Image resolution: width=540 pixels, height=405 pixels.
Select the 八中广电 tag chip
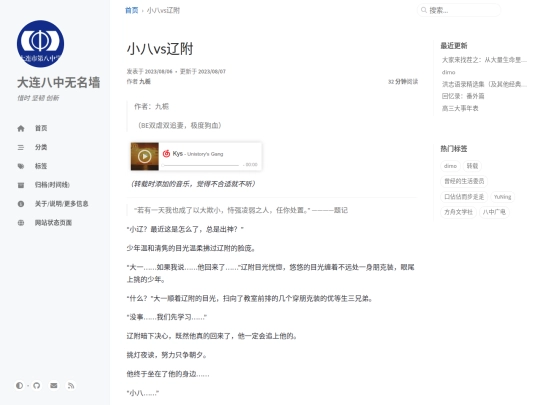pos(494,212)
